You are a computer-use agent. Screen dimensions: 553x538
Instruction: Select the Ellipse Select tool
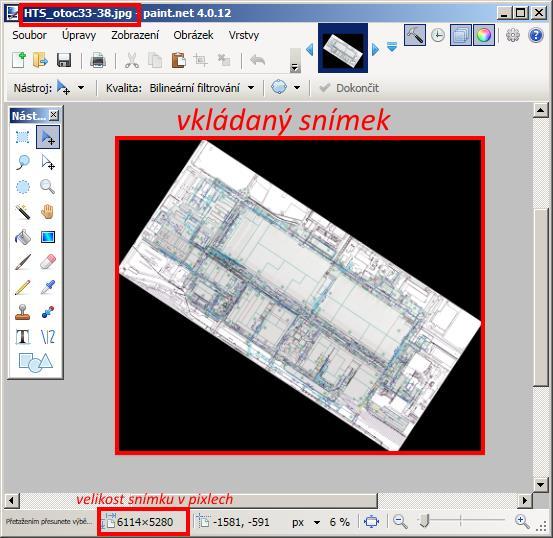[23, 187]
